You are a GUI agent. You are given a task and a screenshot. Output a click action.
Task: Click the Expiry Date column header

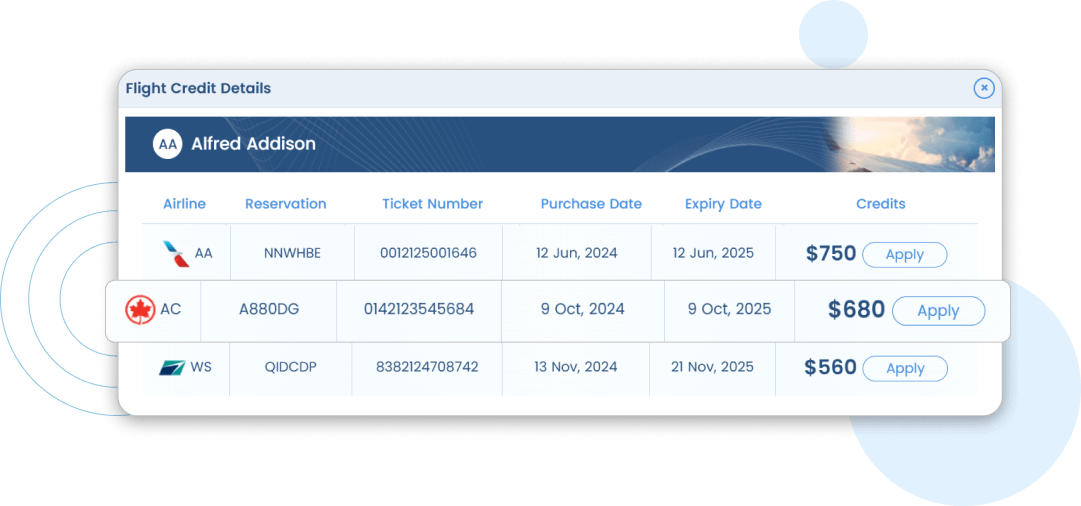point(723,204)
